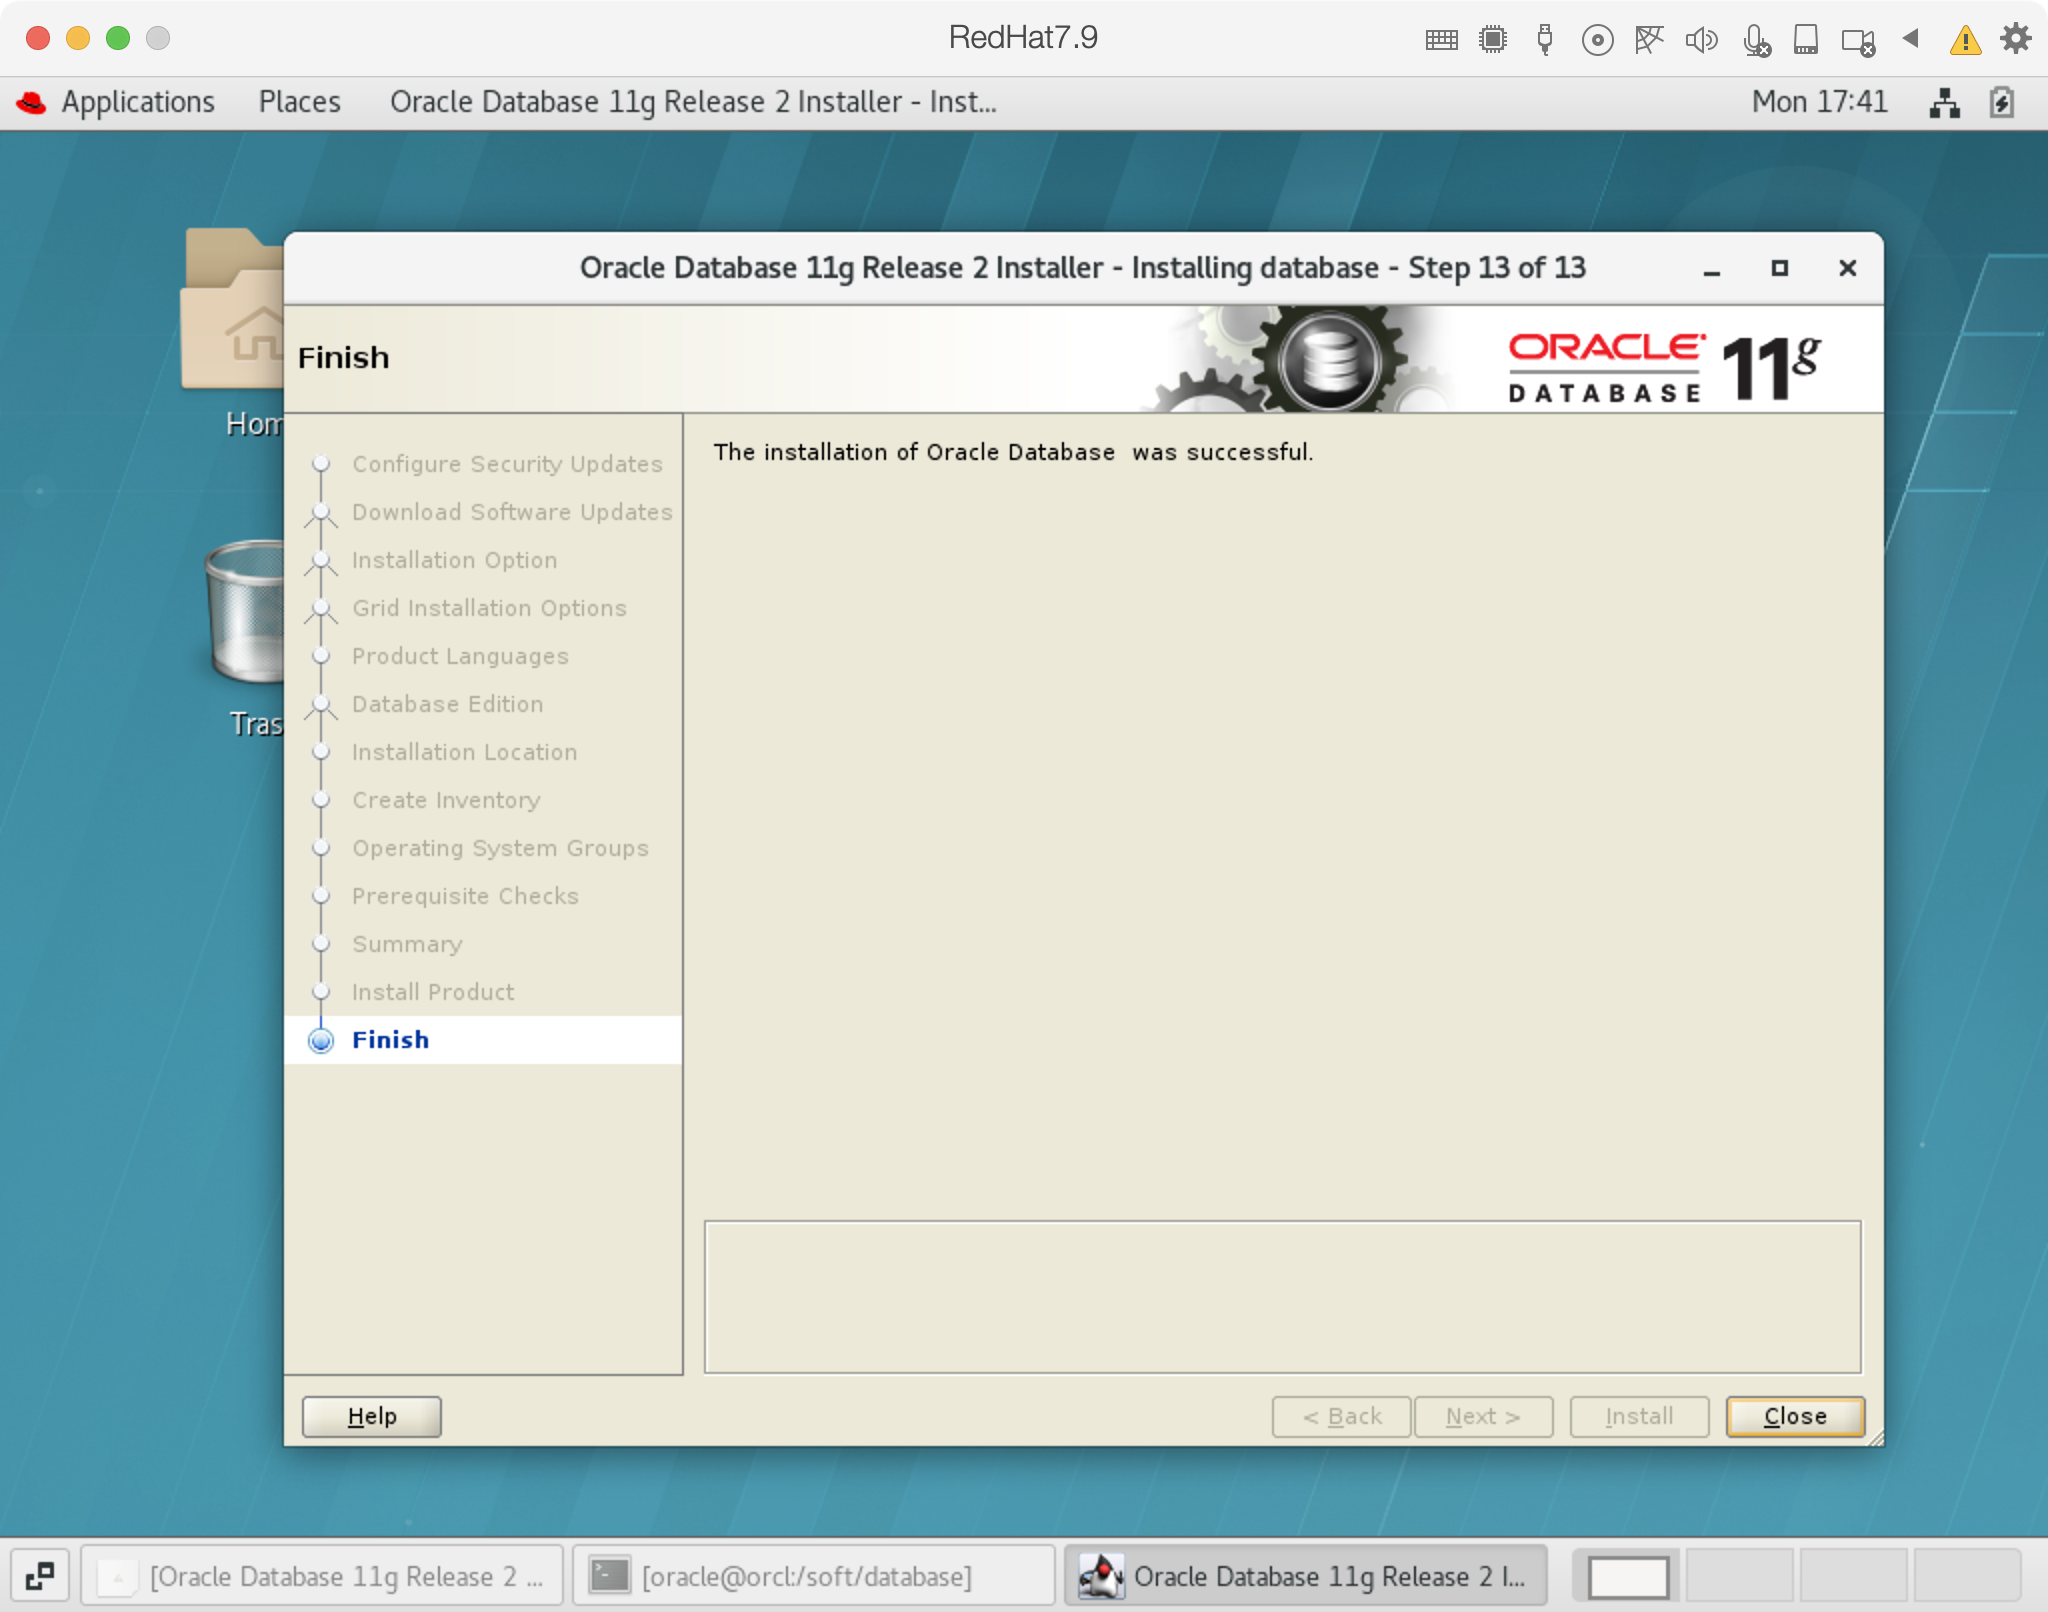
Task: Click the Mon 17:41 clock
Action: 1819,102
